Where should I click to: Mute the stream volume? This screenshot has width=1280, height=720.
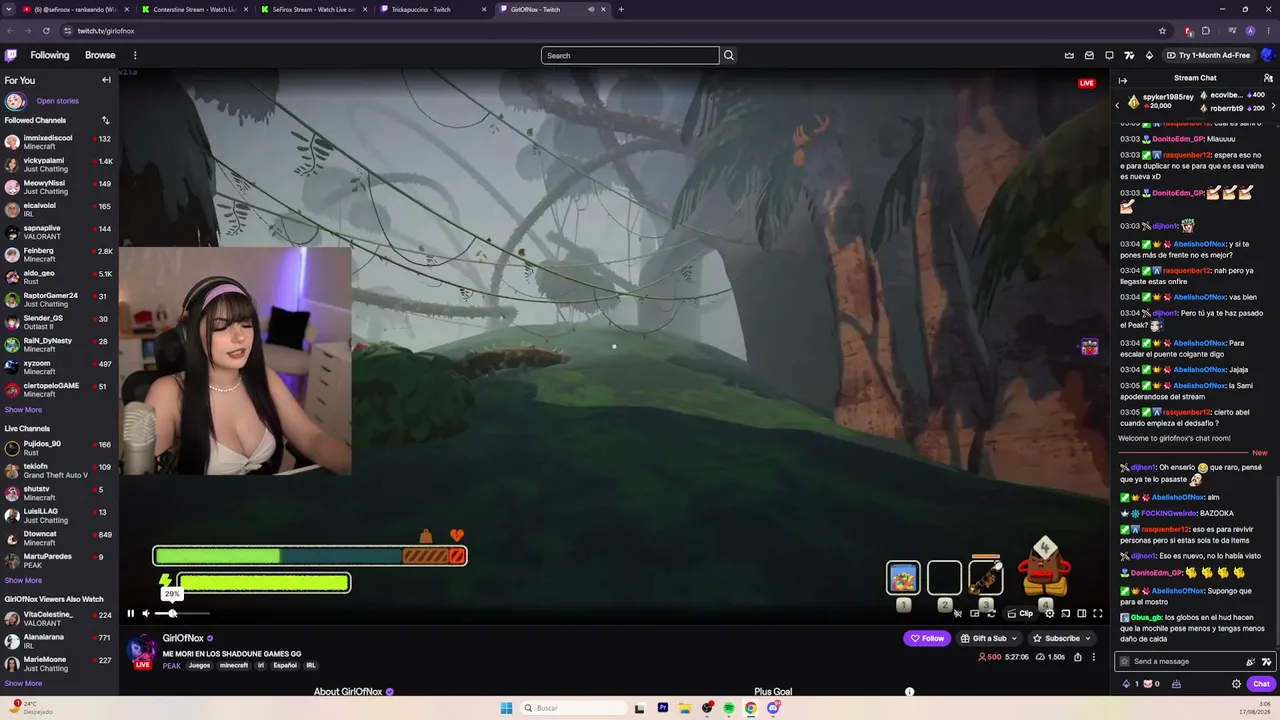tap(146, 613)
